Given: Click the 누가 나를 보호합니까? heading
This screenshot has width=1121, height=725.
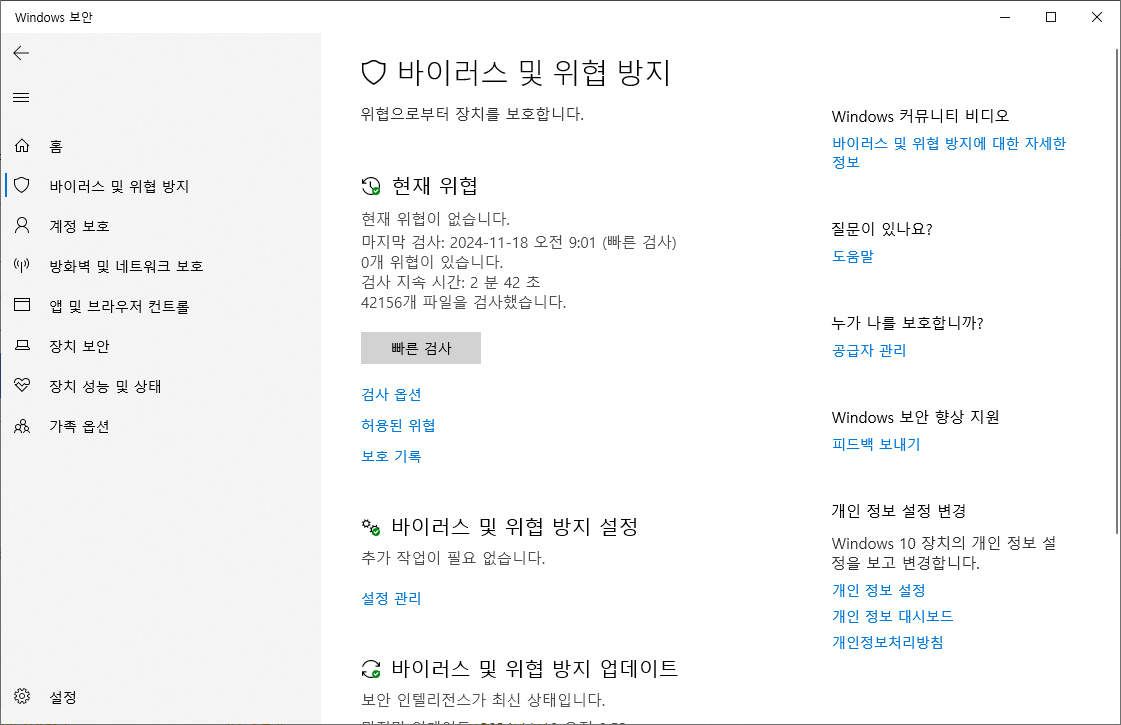Looking at the screenshot, I should 907,323.
